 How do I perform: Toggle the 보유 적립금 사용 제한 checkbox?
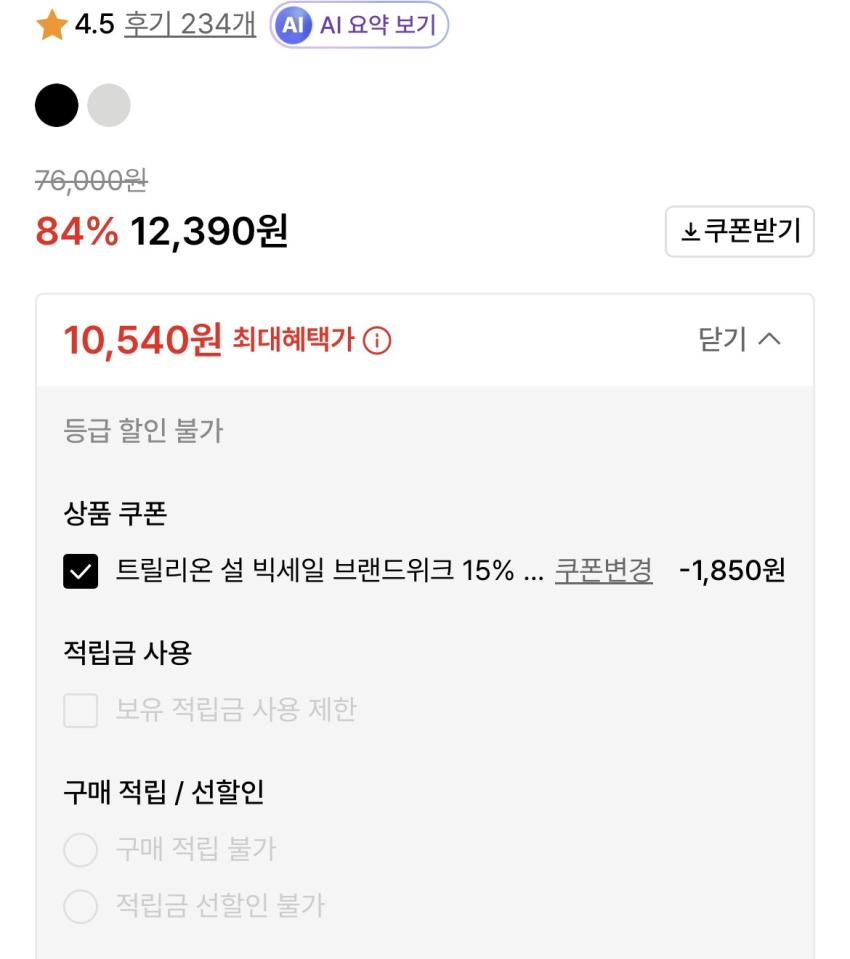point(81,711)
